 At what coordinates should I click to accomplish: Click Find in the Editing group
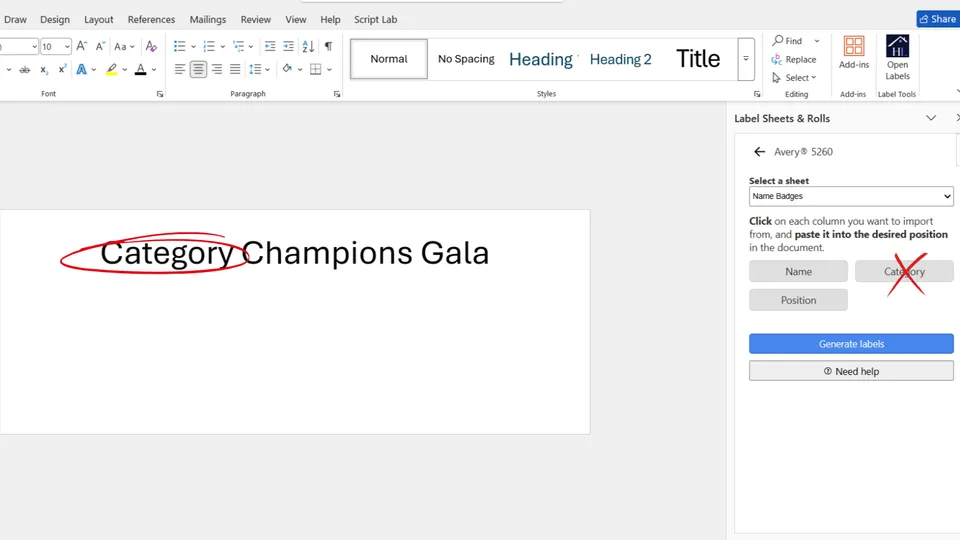787,41
